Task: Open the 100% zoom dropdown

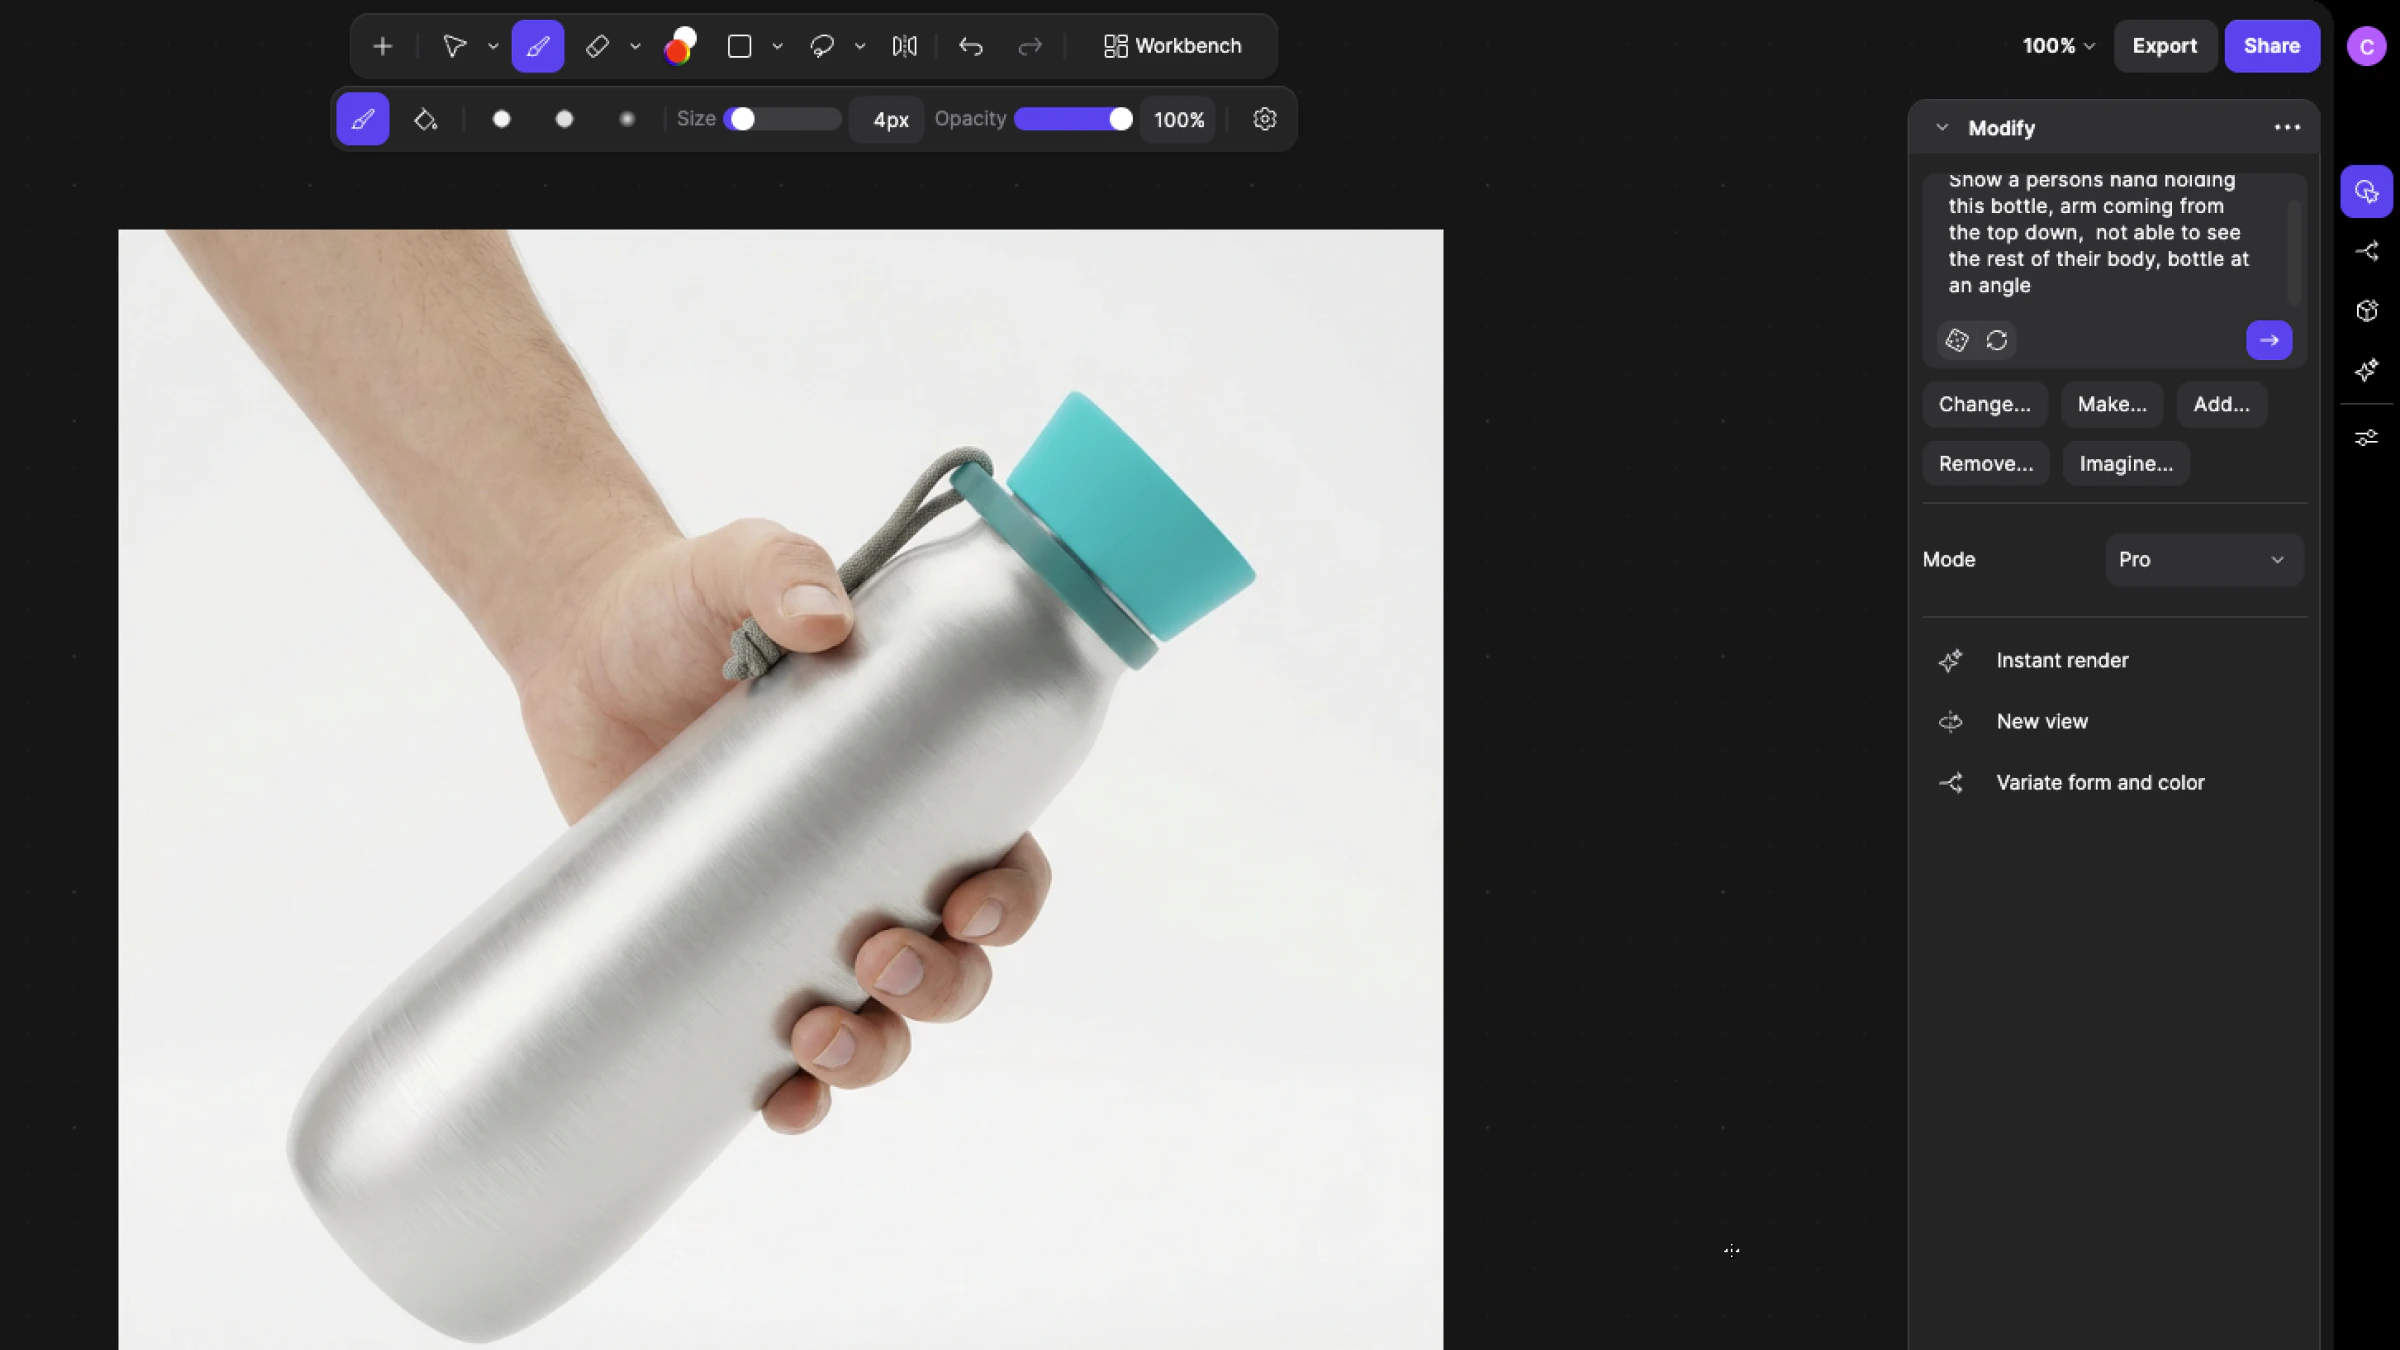Action: pos(2057,46)
